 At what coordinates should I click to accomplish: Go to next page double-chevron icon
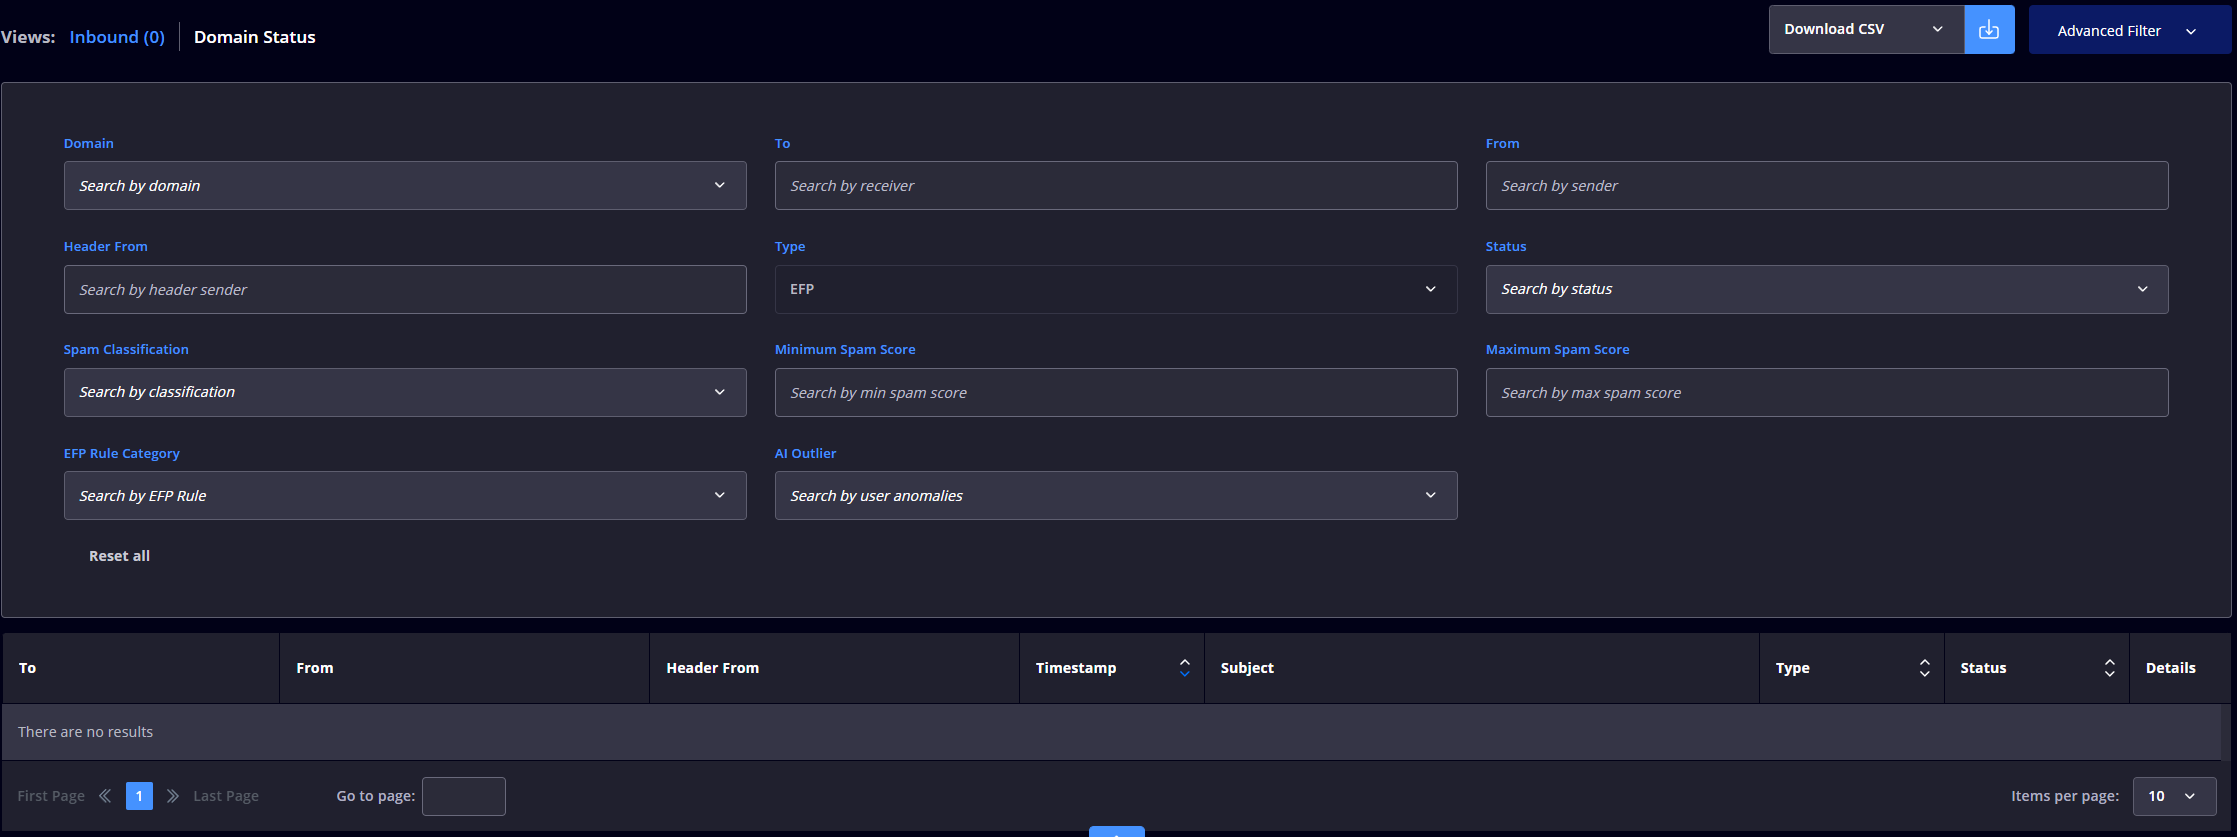coord(173,796)
